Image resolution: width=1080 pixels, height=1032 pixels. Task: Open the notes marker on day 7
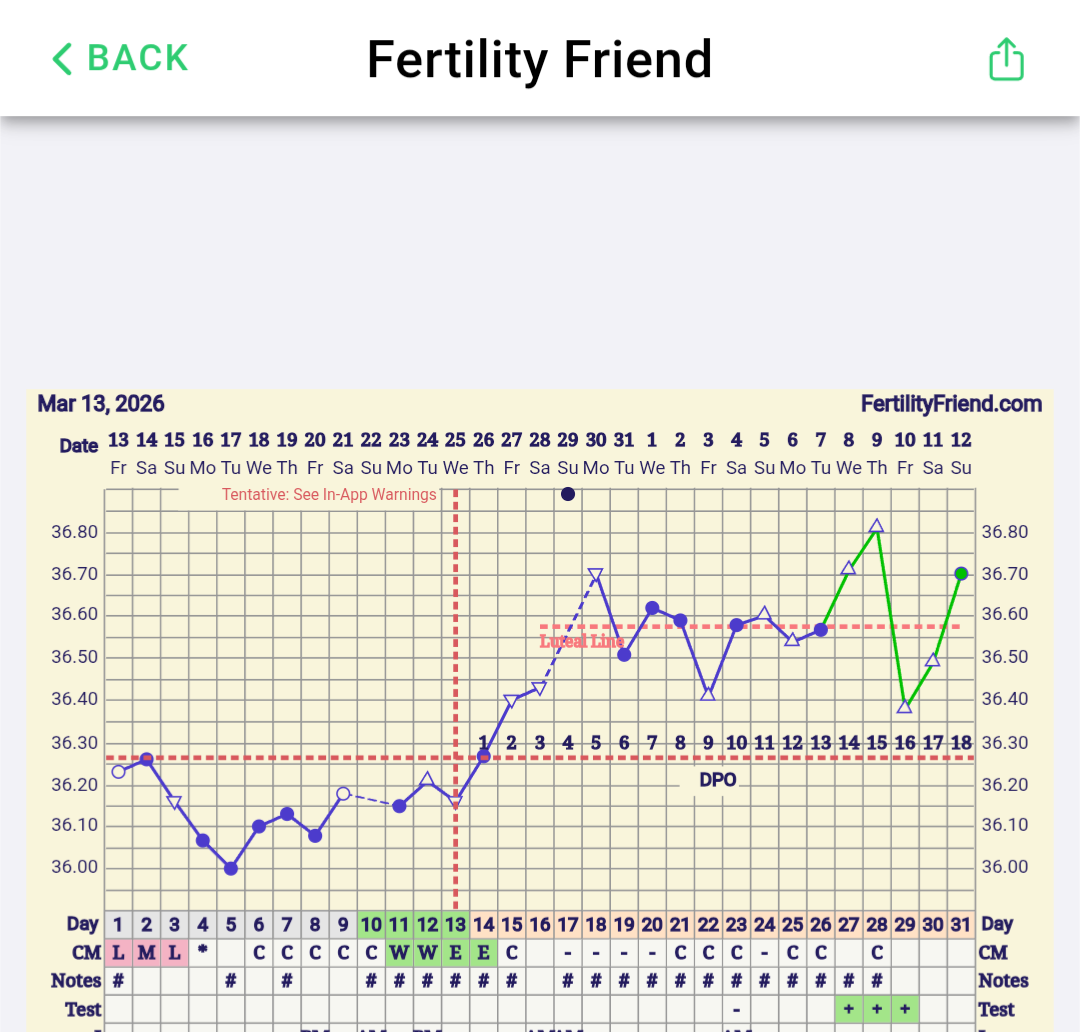287,980
